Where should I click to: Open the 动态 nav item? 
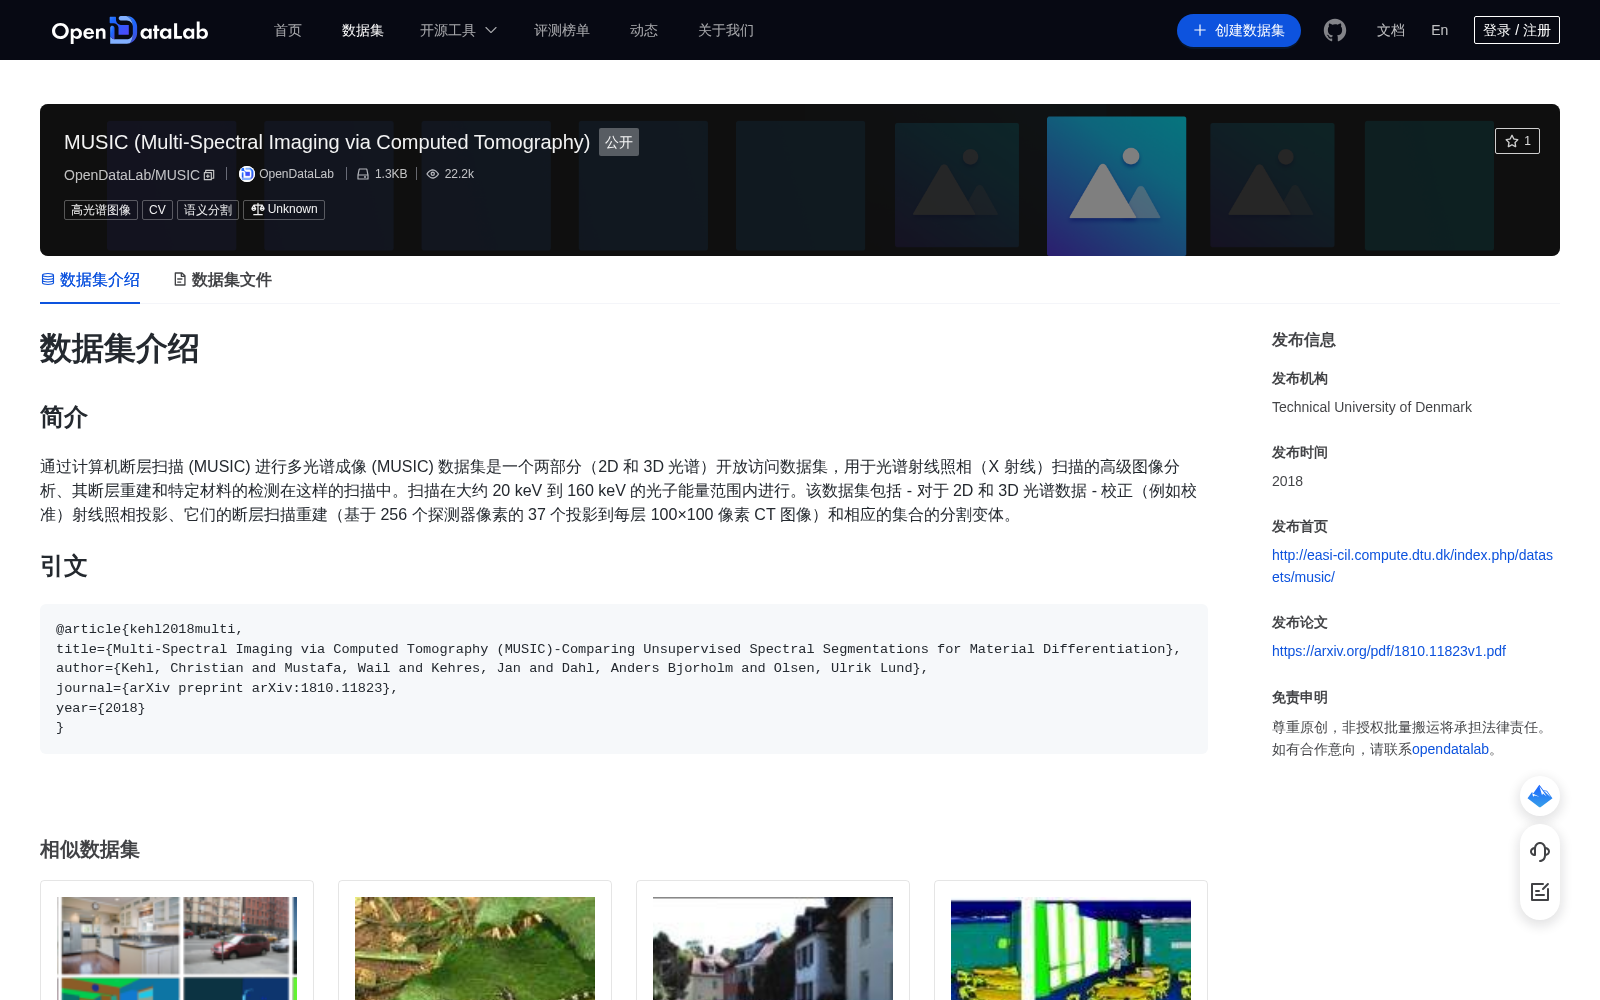[x=644, y=30]
